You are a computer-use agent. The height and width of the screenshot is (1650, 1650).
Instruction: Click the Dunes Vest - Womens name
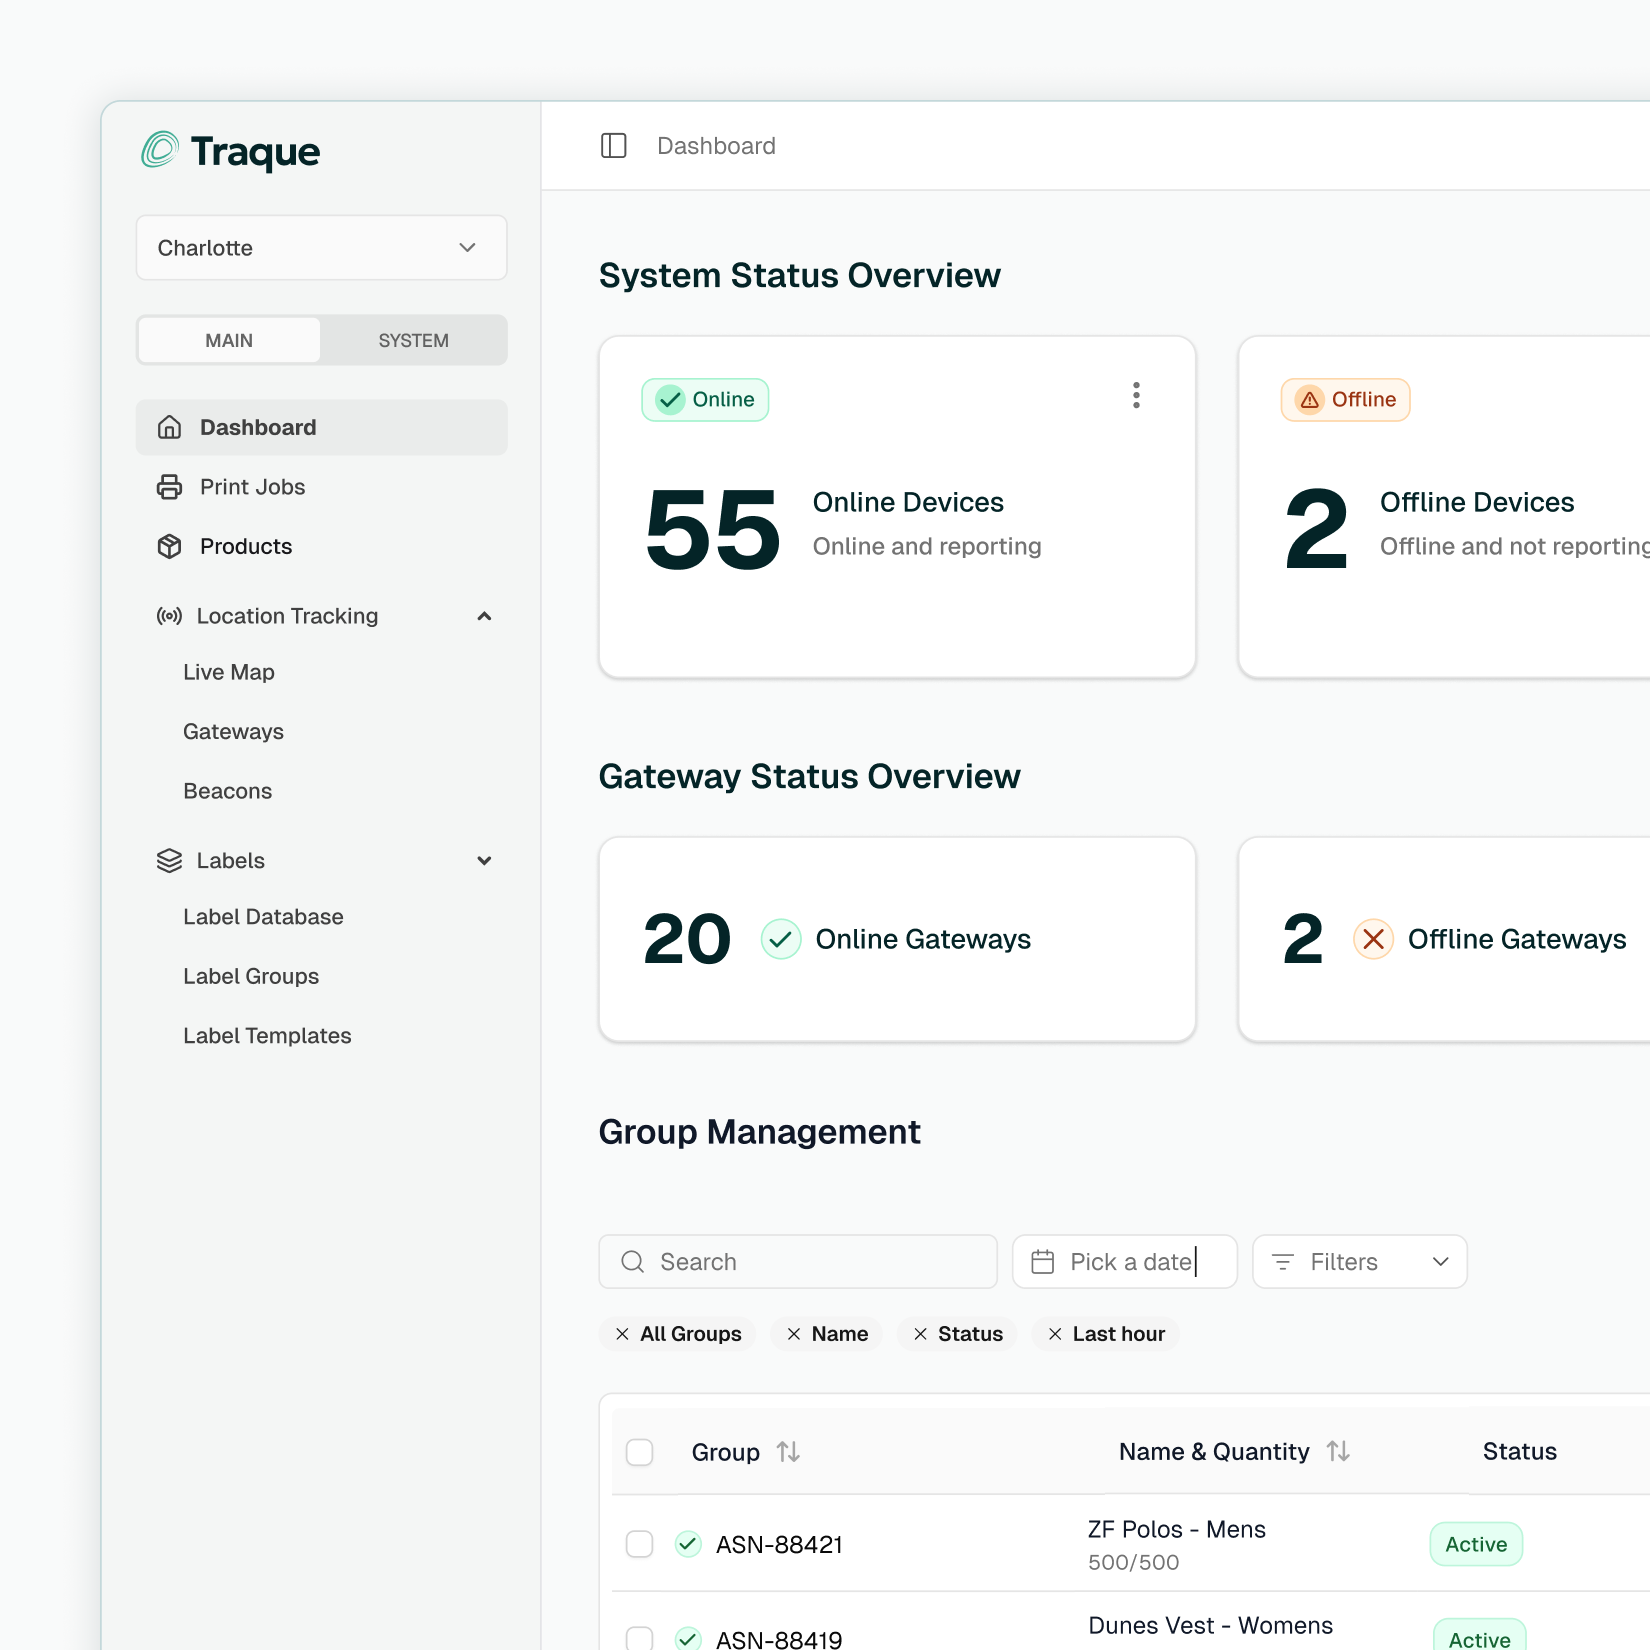click(1210, 1626)
